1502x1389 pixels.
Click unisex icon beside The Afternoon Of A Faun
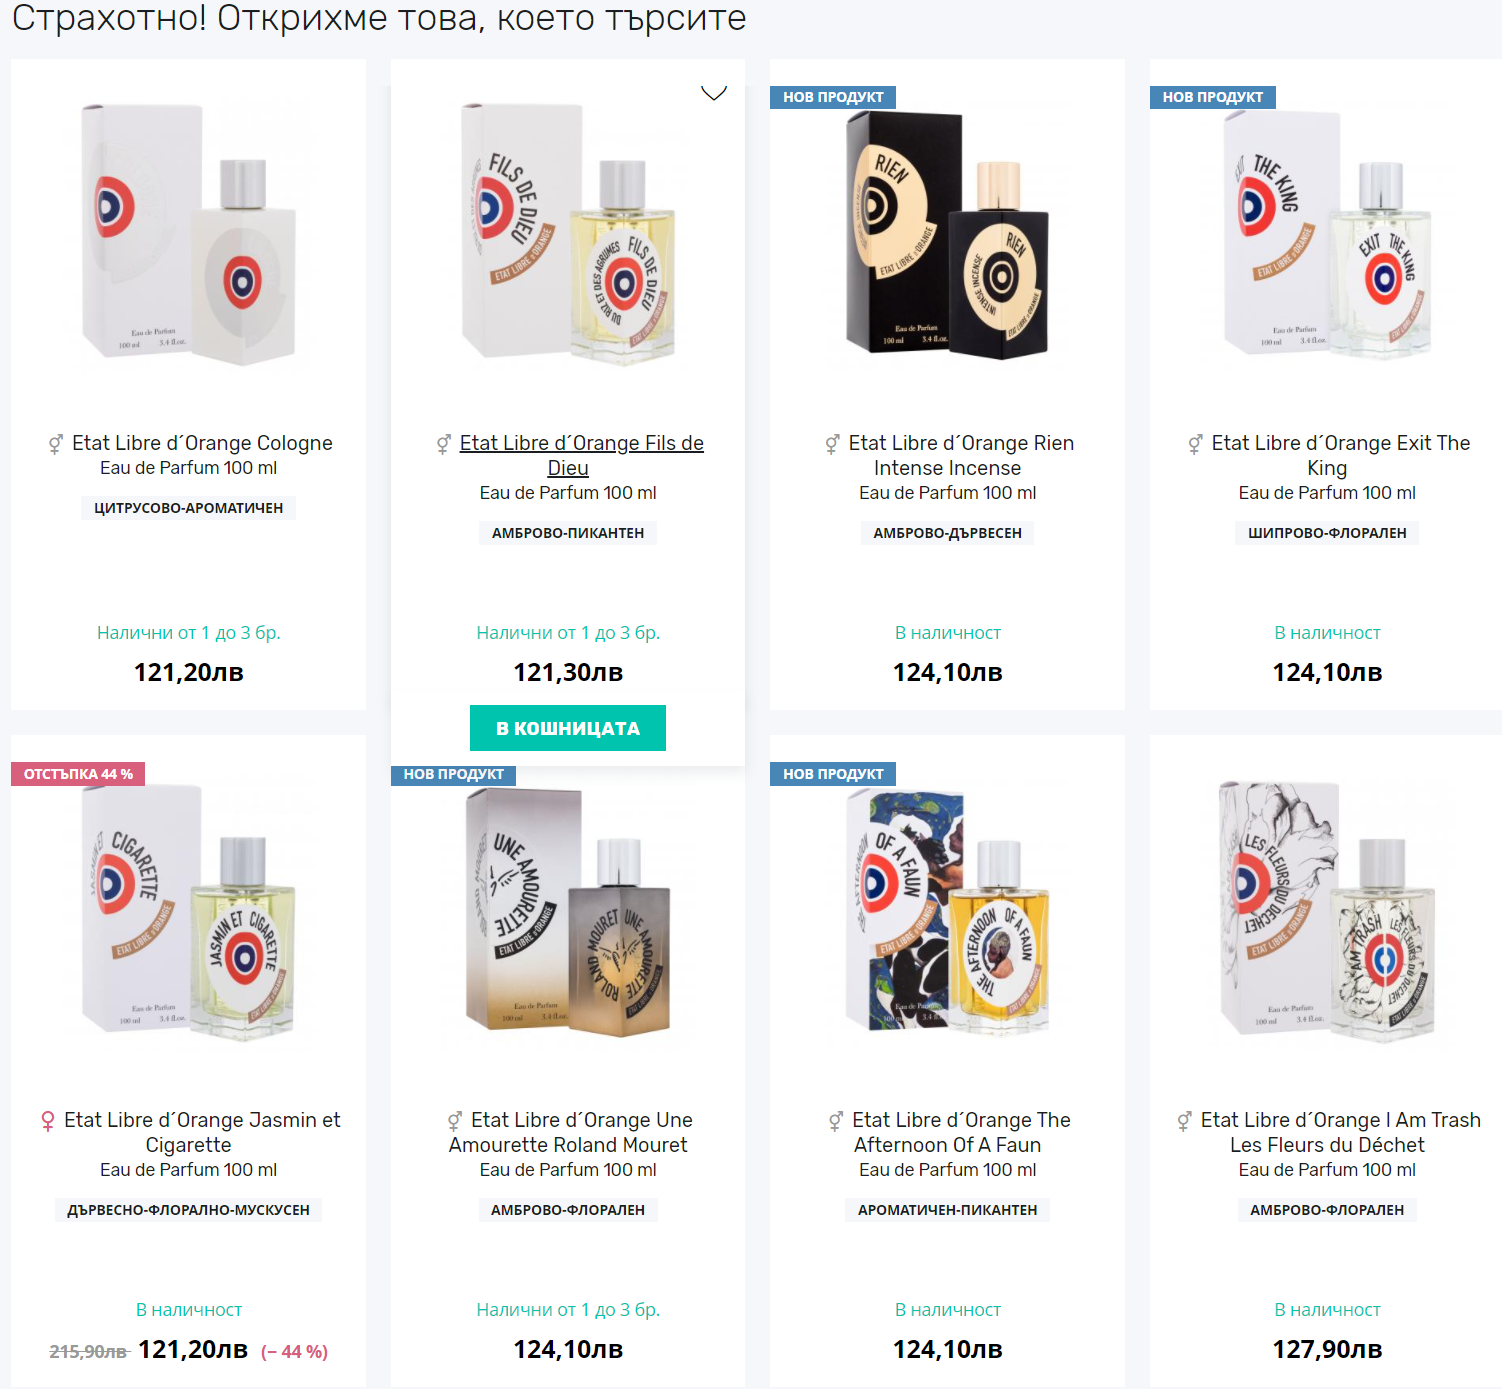coord(836,1121)
